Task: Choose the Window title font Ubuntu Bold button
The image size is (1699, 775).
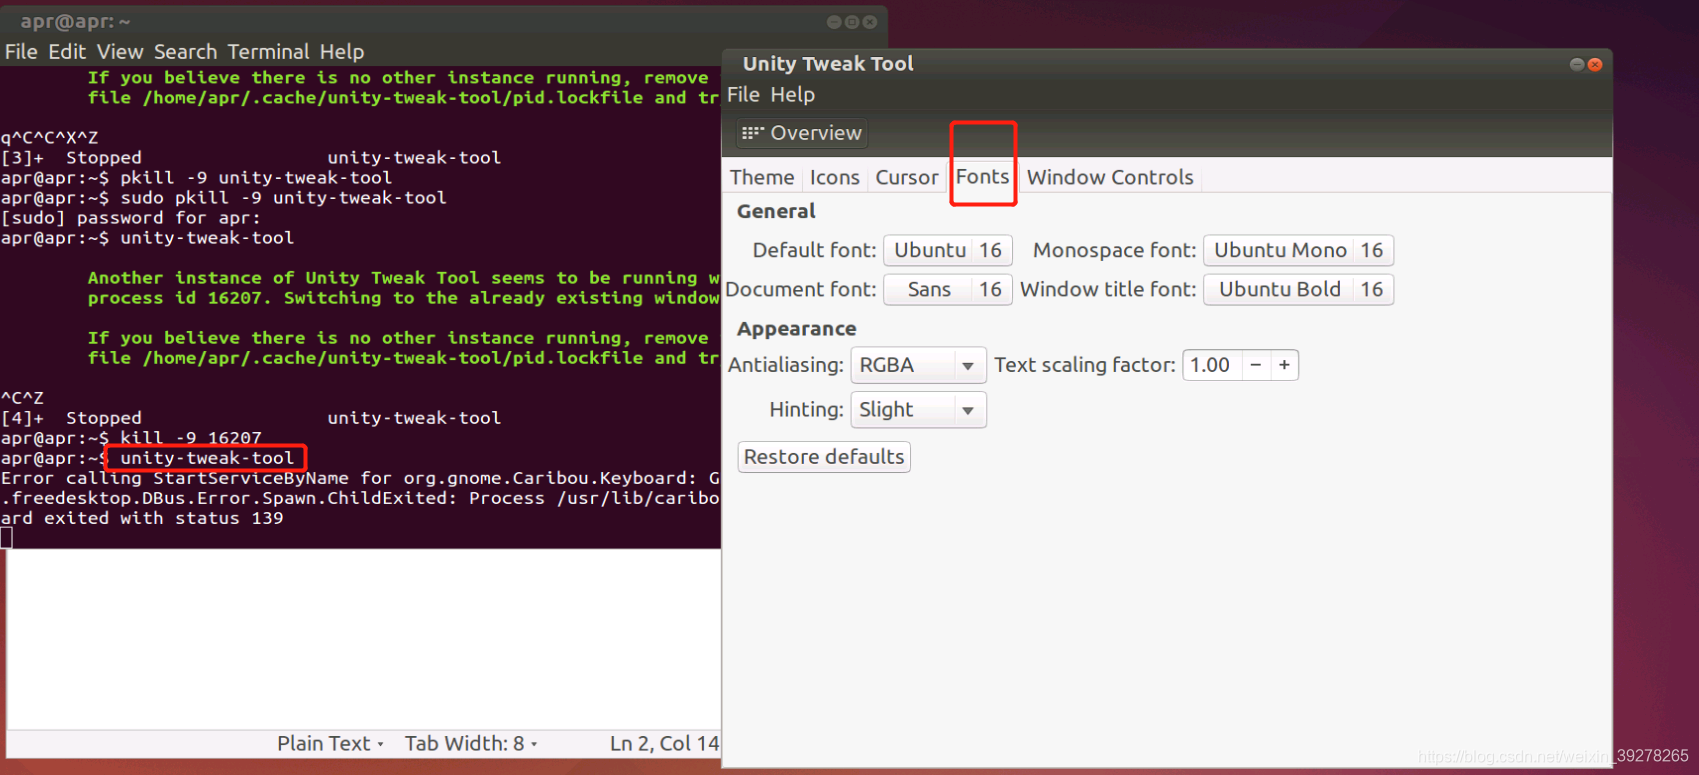Action: point(1298,289)
